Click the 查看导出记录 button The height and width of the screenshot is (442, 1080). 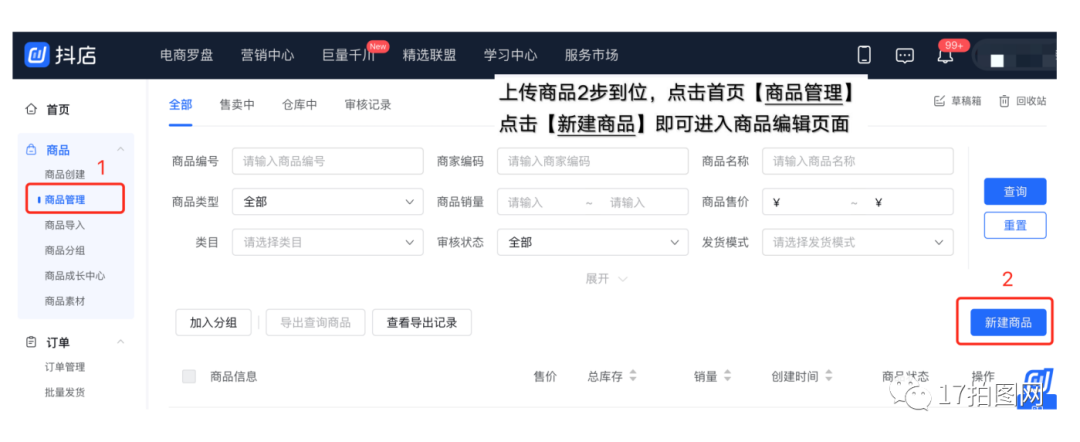click(x=422, y=322)
